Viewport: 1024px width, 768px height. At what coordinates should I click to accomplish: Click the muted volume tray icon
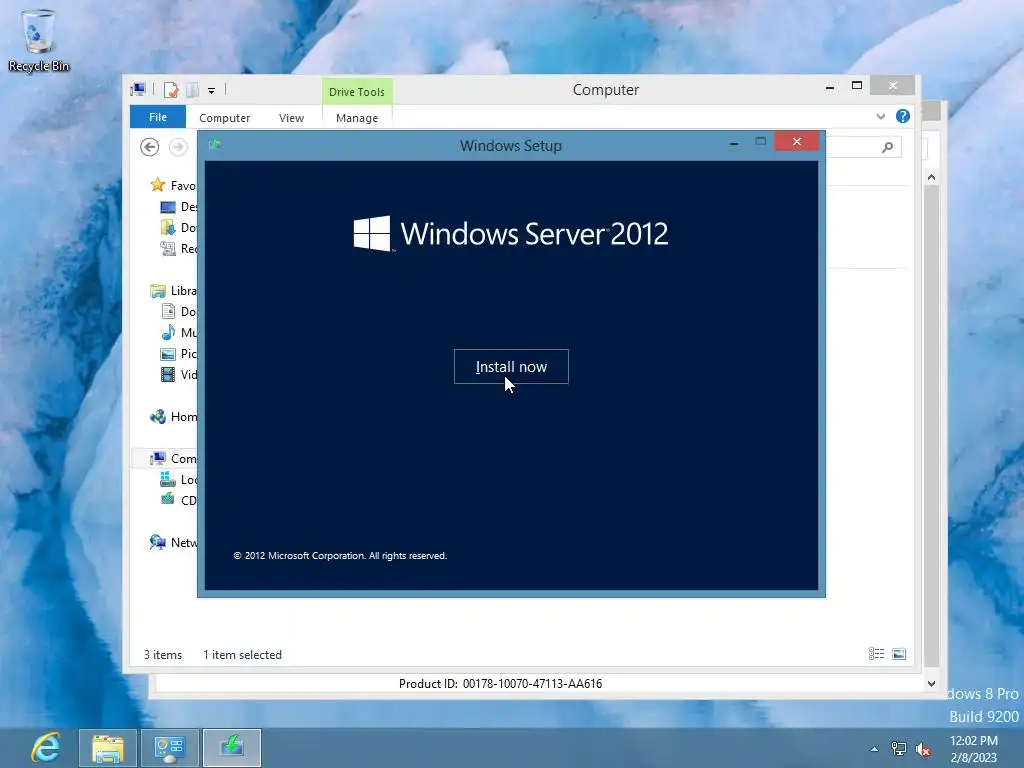922,749
